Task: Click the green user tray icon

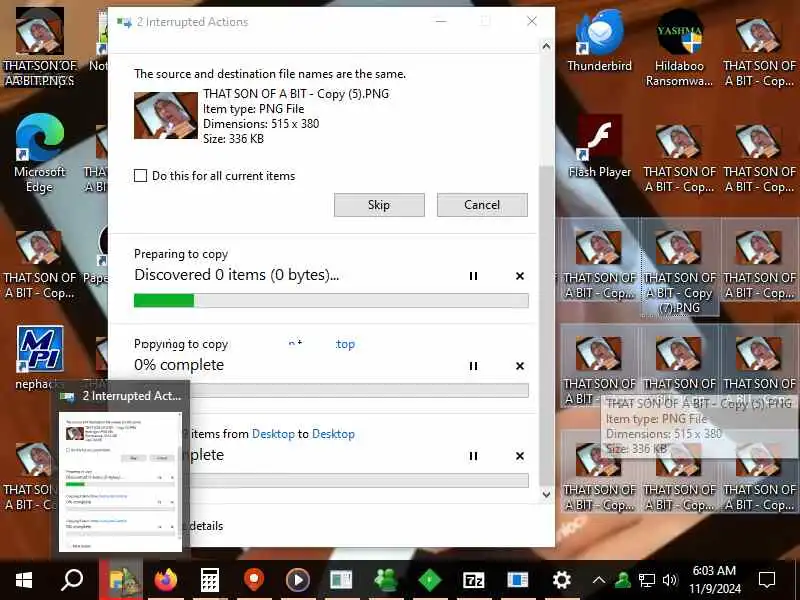Action: (622, 580)
